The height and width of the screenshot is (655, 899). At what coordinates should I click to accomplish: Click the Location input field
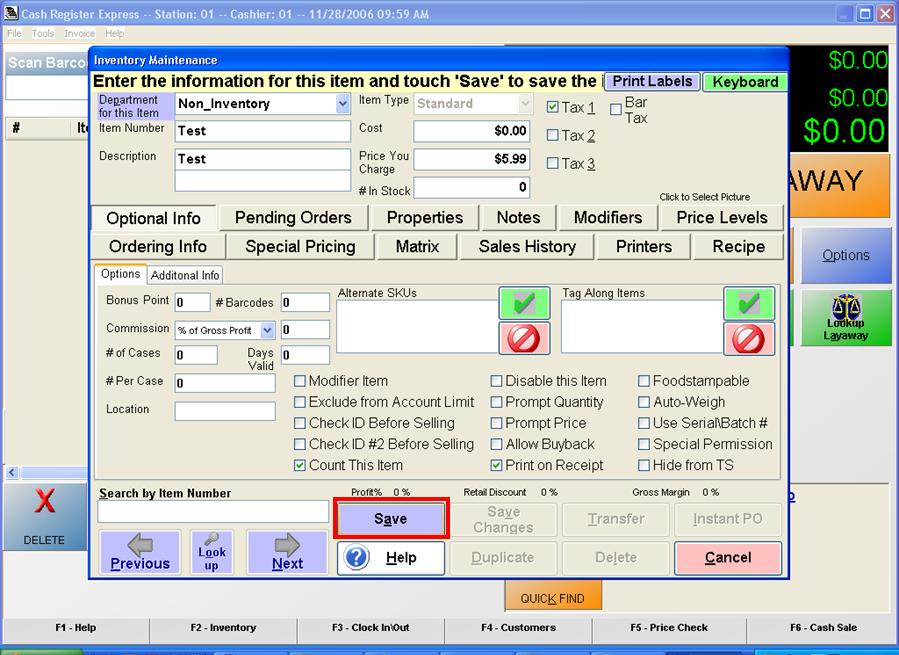[x=225, y=411]
